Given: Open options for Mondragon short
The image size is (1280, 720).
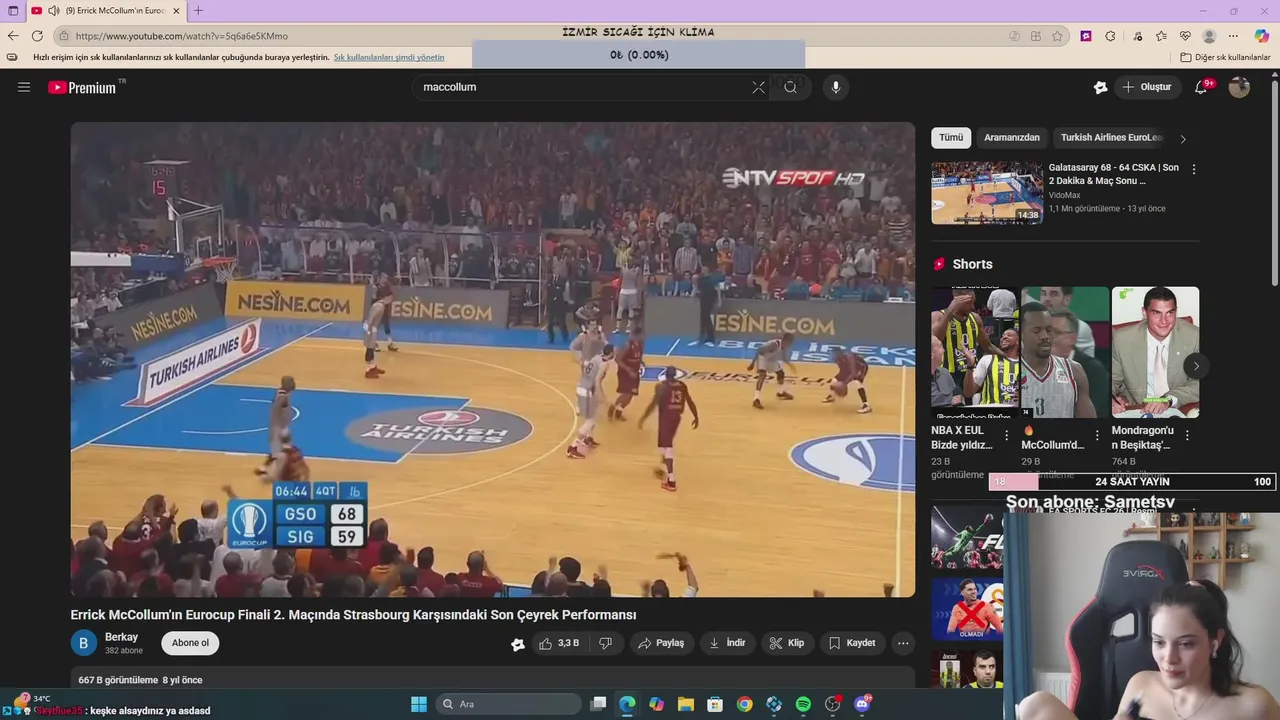Looking at the screenshot, I should click(x=1187, y=436).
